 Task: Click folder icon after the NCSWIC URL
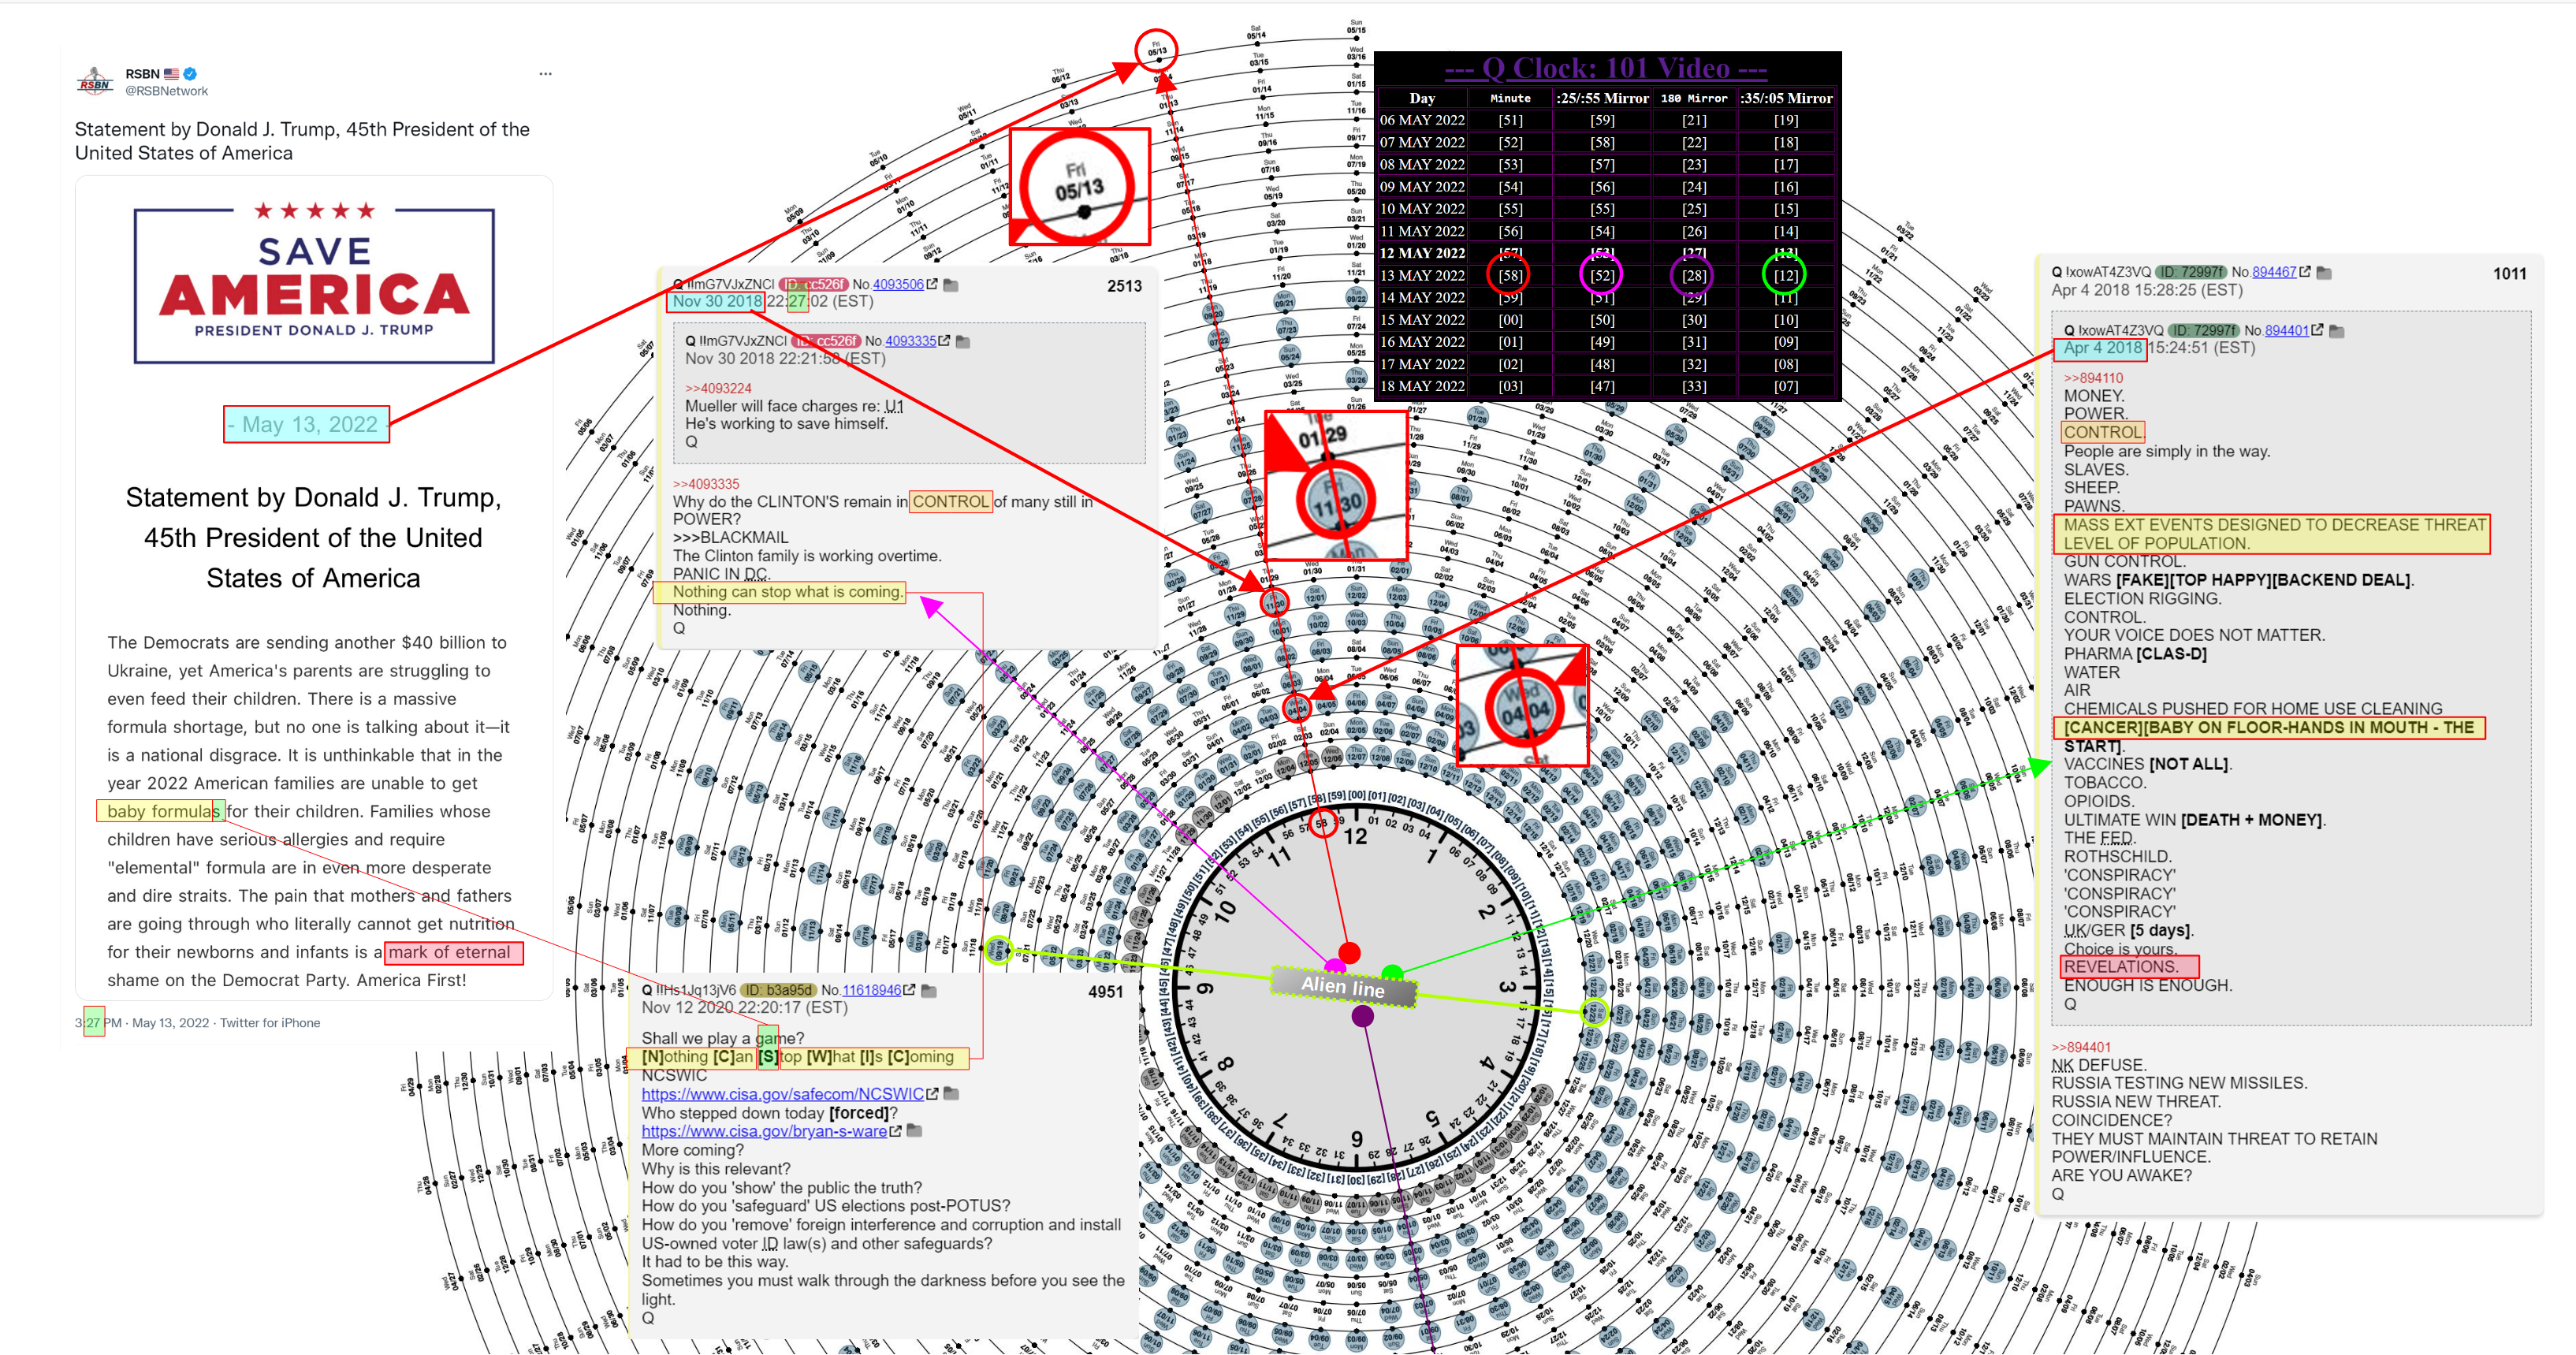click(x=951, y=1094)
